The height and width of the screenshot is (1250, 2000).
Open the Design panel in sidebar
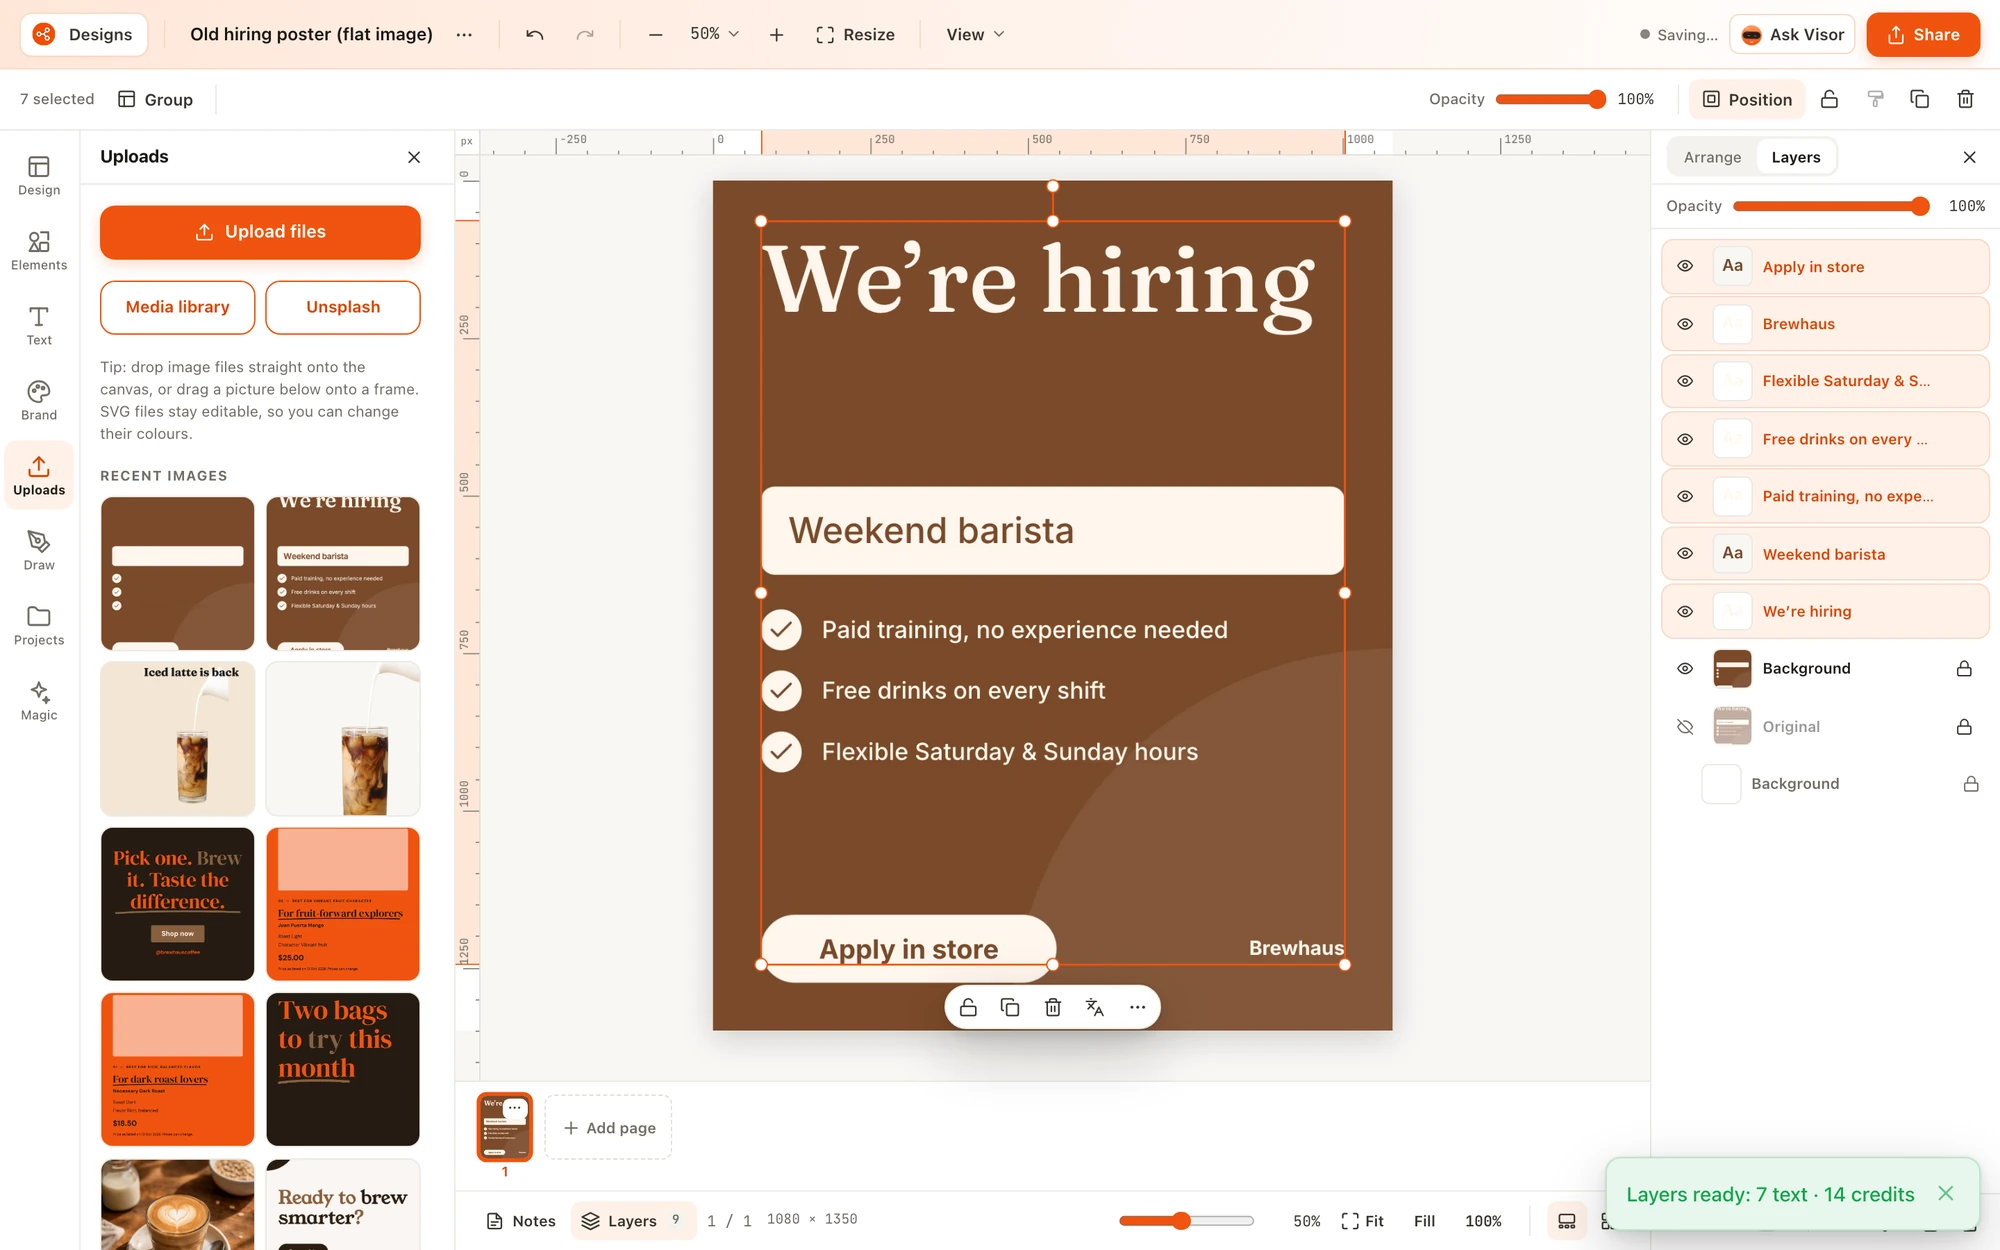coord(39,175)
